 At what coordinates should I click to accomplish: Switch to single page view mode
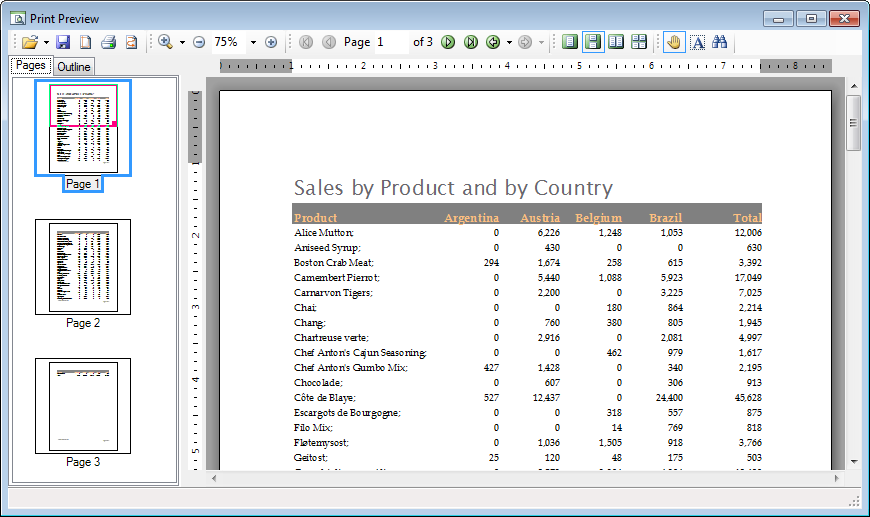[570, 42]
